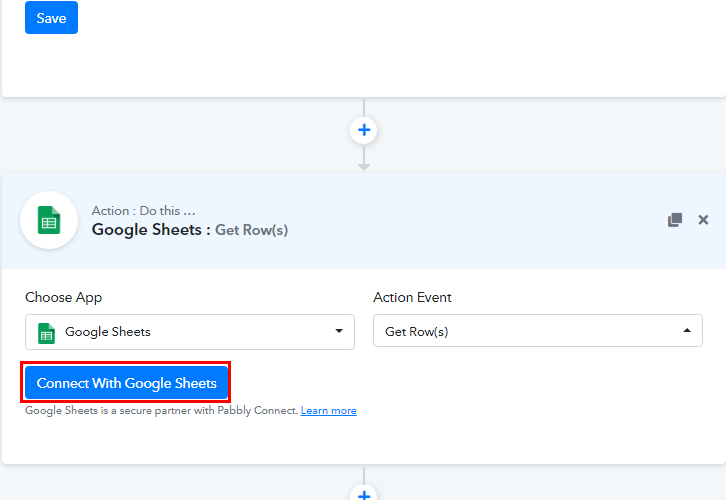Remove the Google Sheets action step
This screenshot has width=726, height=500.
(703, 220)
